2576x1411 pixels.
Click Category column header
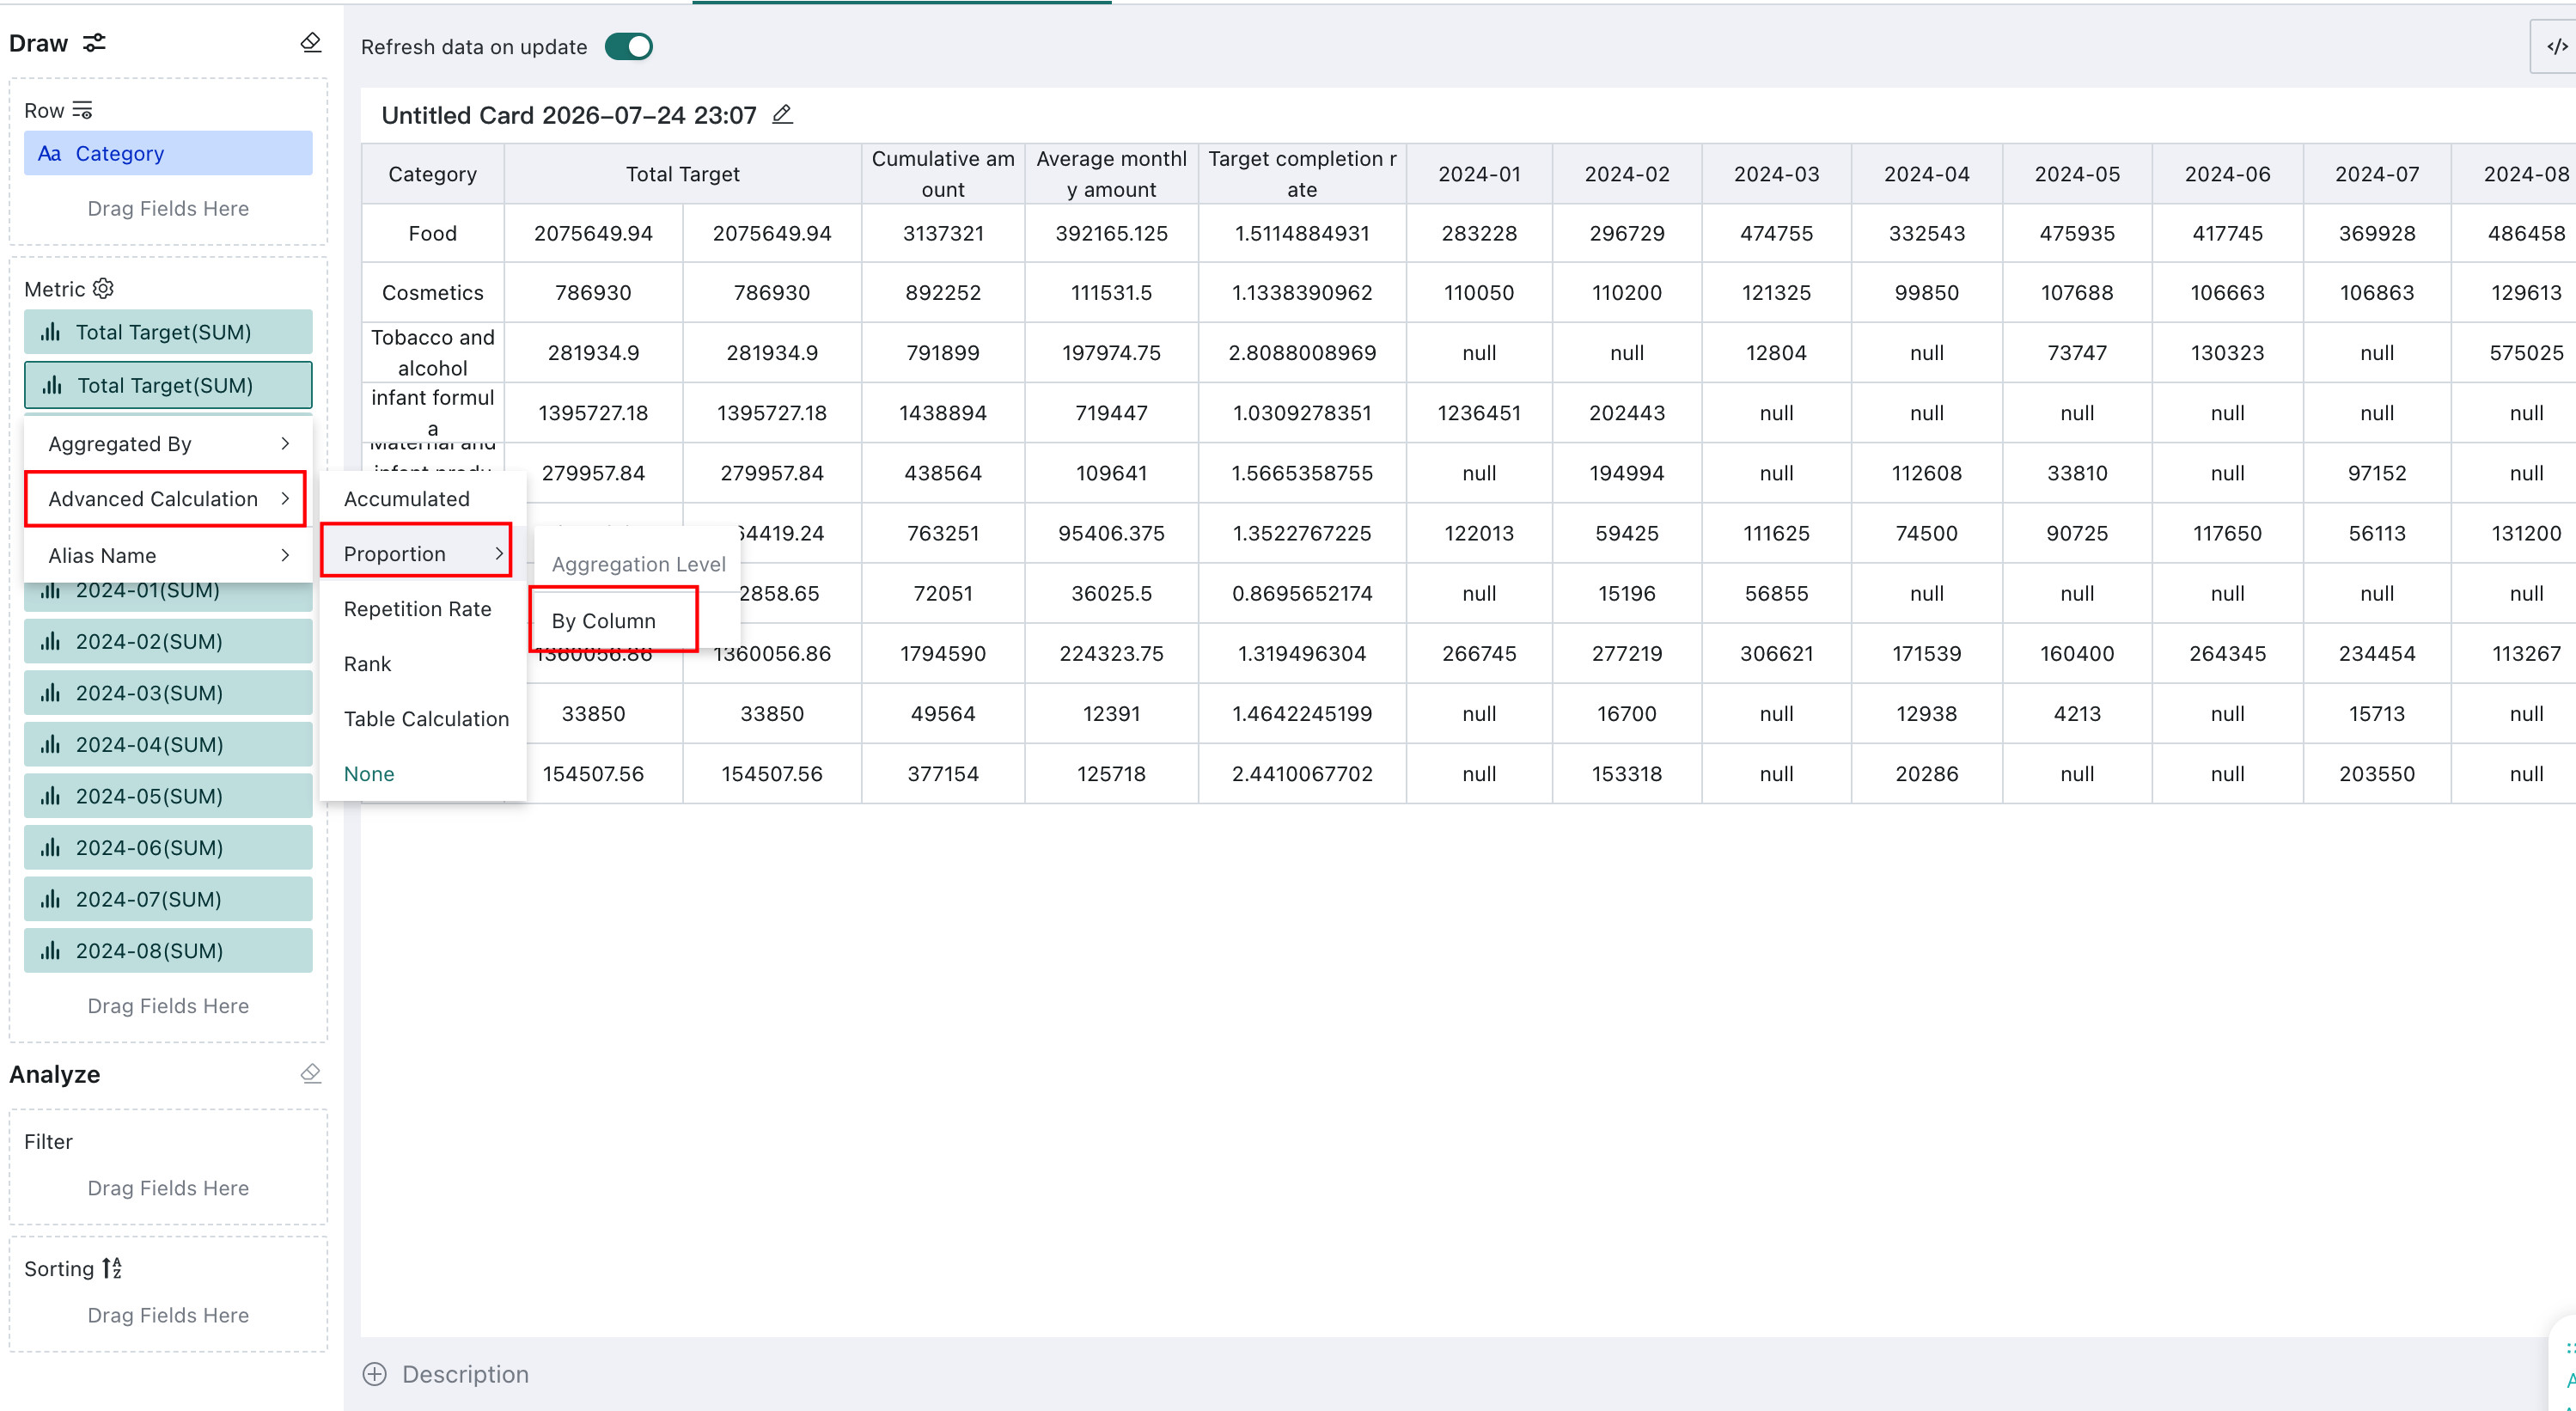point(432,174)
